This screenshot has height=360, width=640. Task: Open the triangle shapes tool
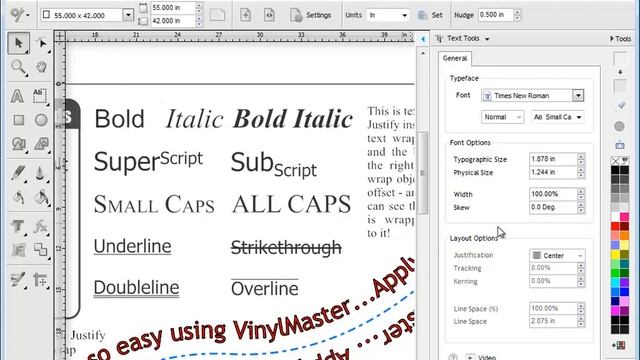tap(41, 144)
